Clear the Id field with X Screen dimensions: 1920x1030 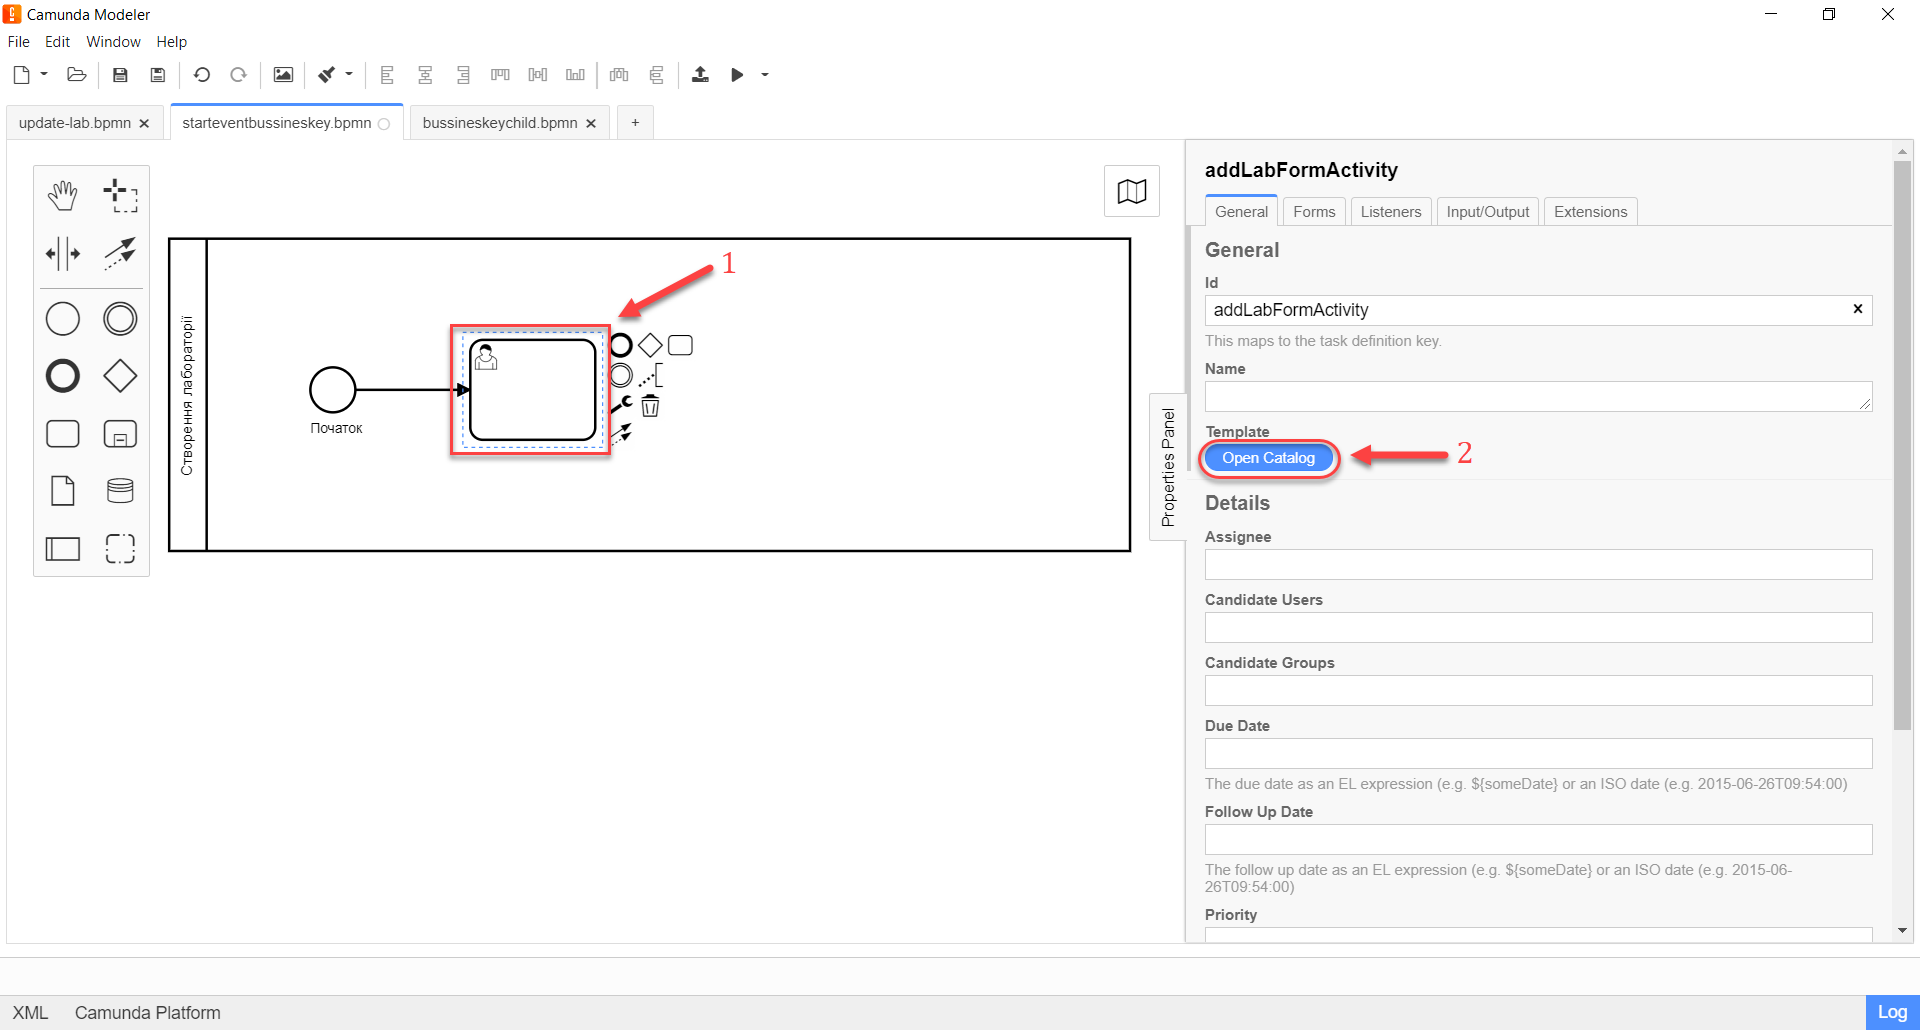click(x=1857, y=309)
